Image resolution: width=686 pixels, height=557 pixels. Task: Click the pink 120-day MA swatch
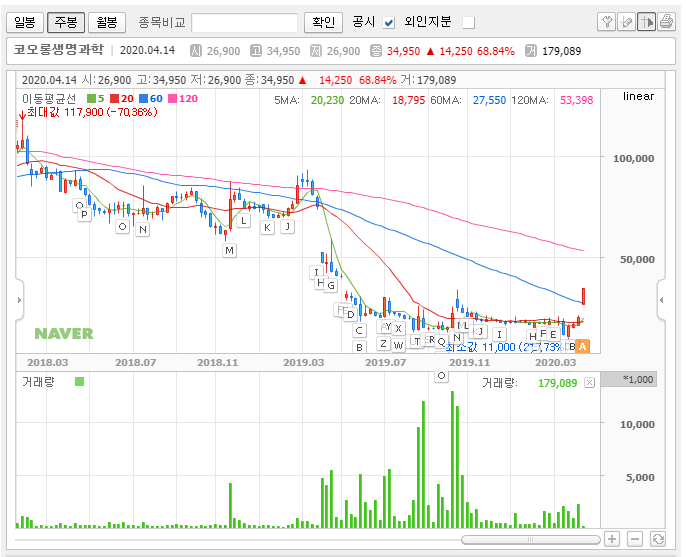173,99
